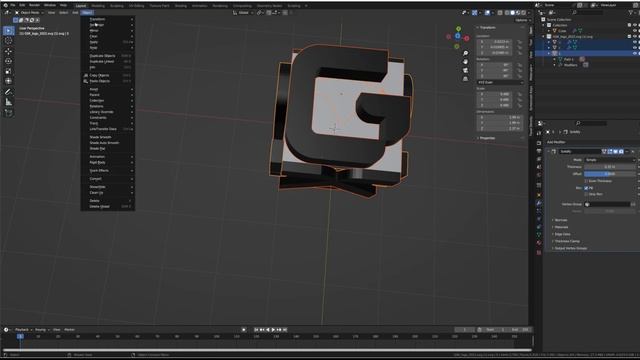Toggle Solidify modifier show in viewport
Viewport: 640px width, 360px height.
coord(616,151)
